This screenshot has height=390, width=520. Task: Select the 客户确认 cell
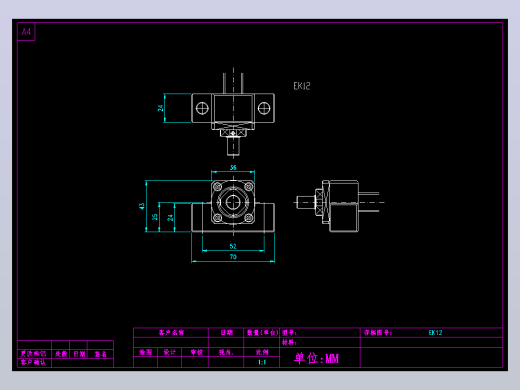click(33, 362)
